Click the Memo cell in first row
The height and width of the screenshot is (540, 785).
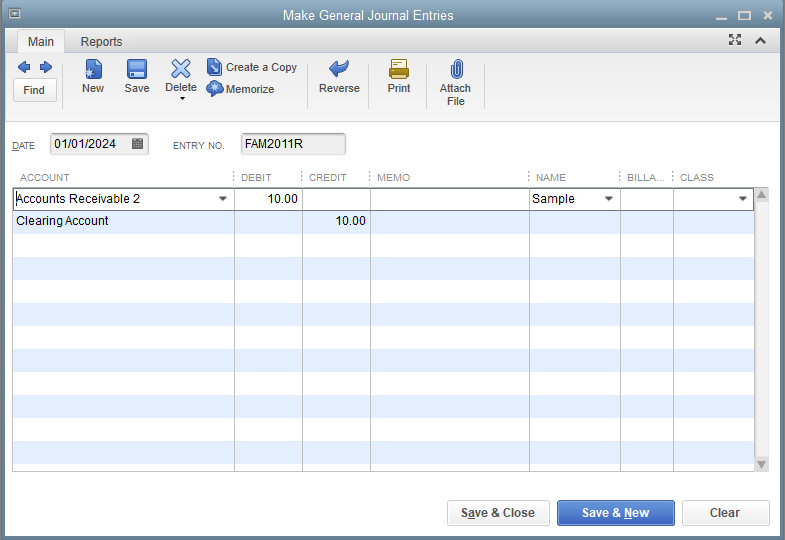(450, 199)
